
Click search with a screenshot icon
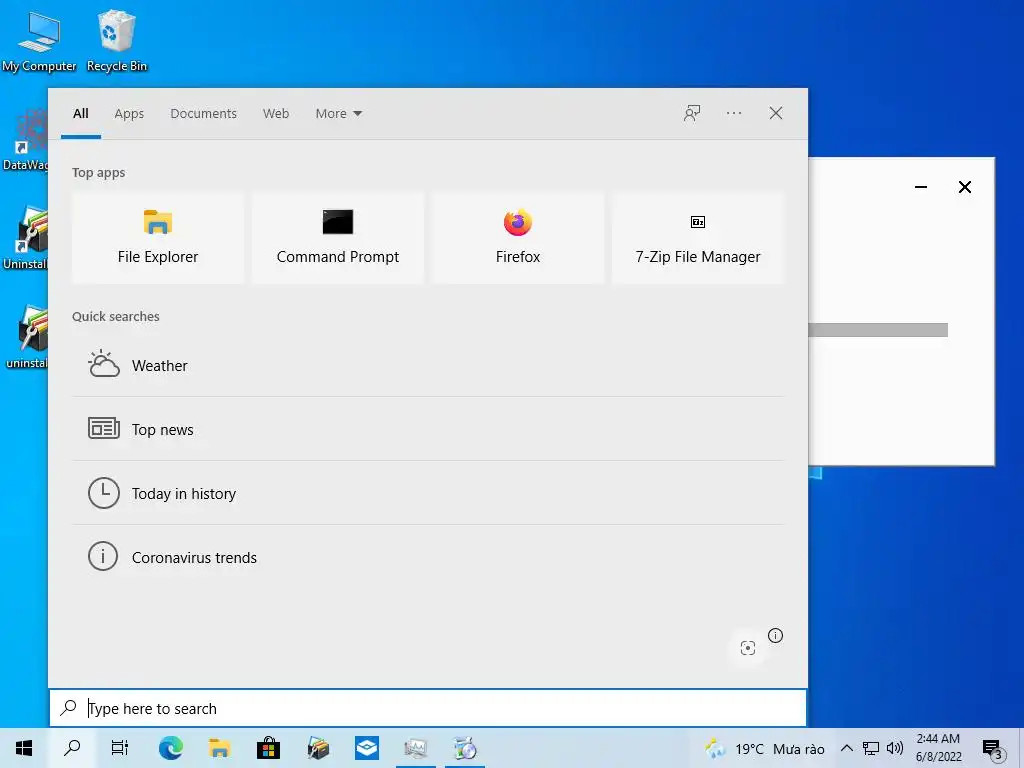tap(748, 648)
